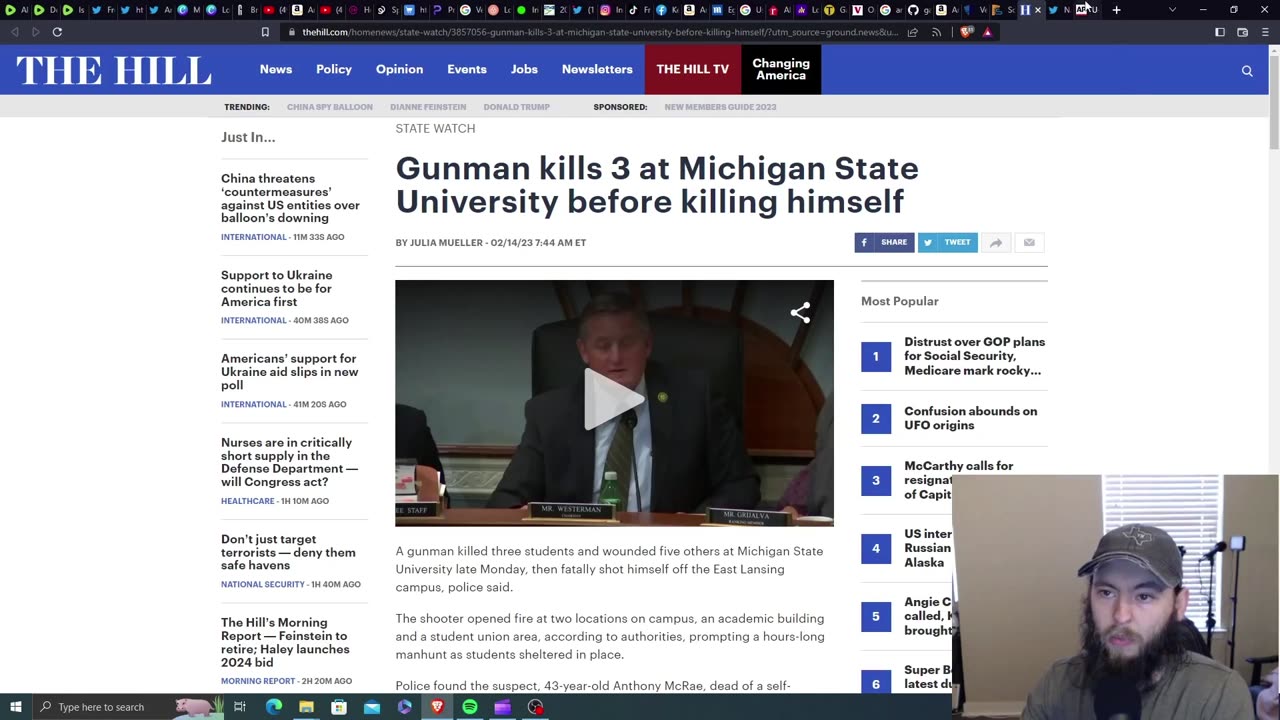Image resolution: width=1280 pixels, height=720 pixels.
Task: Click the purple app icon on taskbar
Action: [503, 707]
